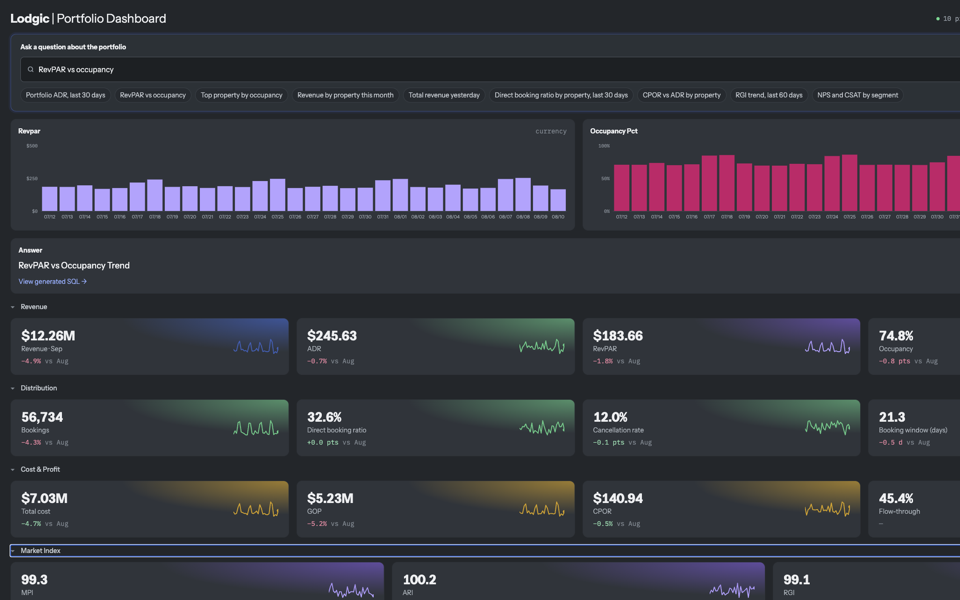Click the 'RevPAR vs Occupancy Trend' answer heading

pos(74,266)
